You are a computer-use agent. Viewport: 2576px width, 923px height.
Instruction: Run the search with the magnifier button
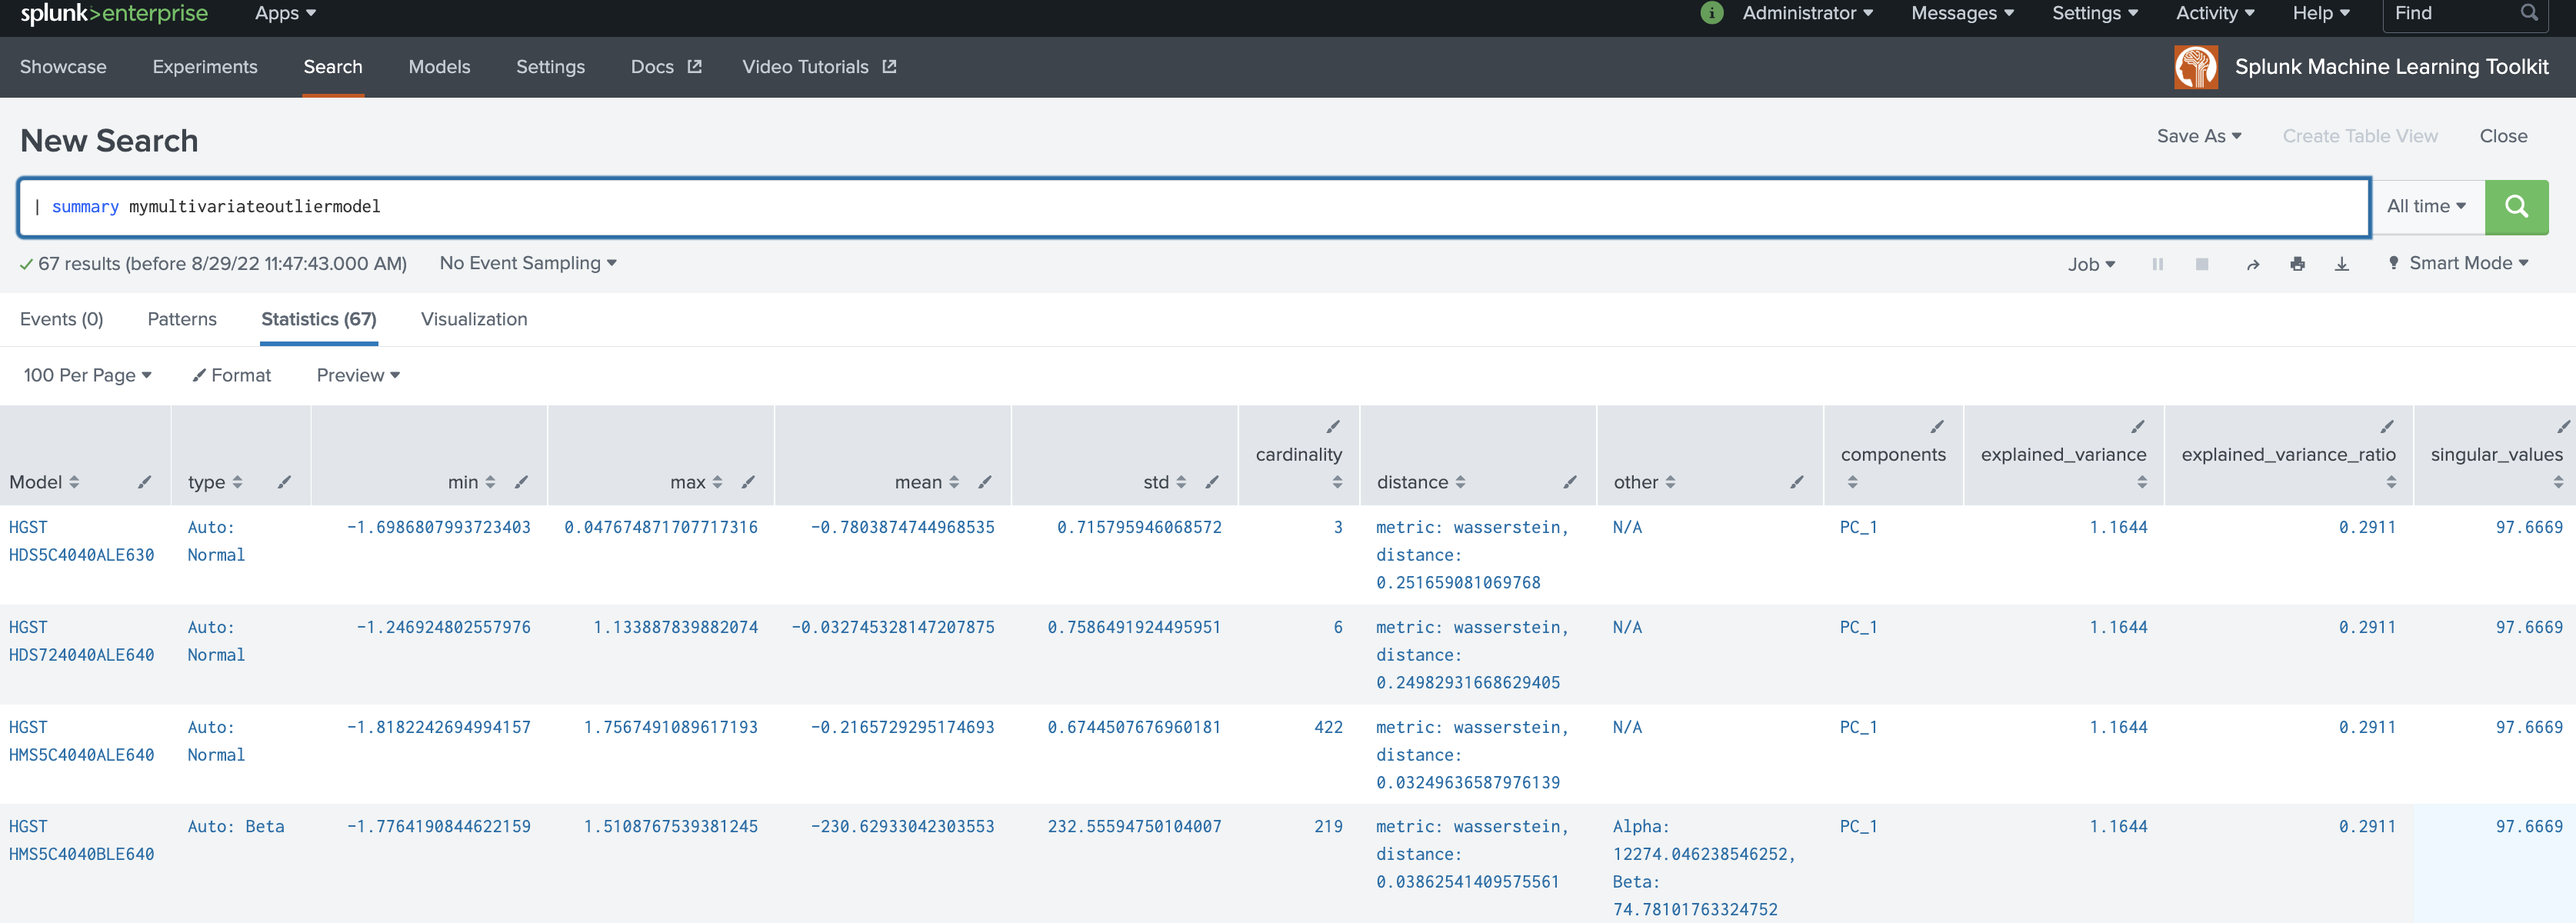(2516, 206)
